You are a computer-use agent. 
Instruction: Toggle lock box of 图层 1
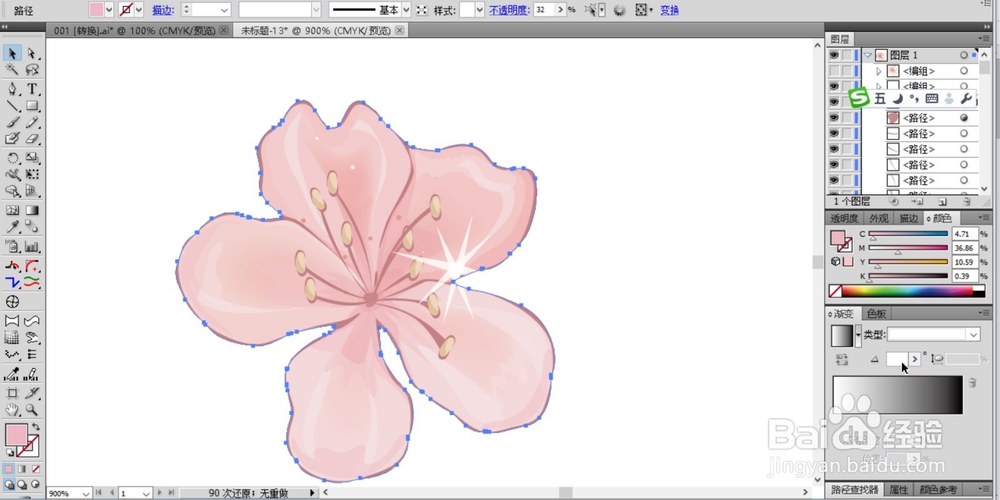click(x=846, y=55)
